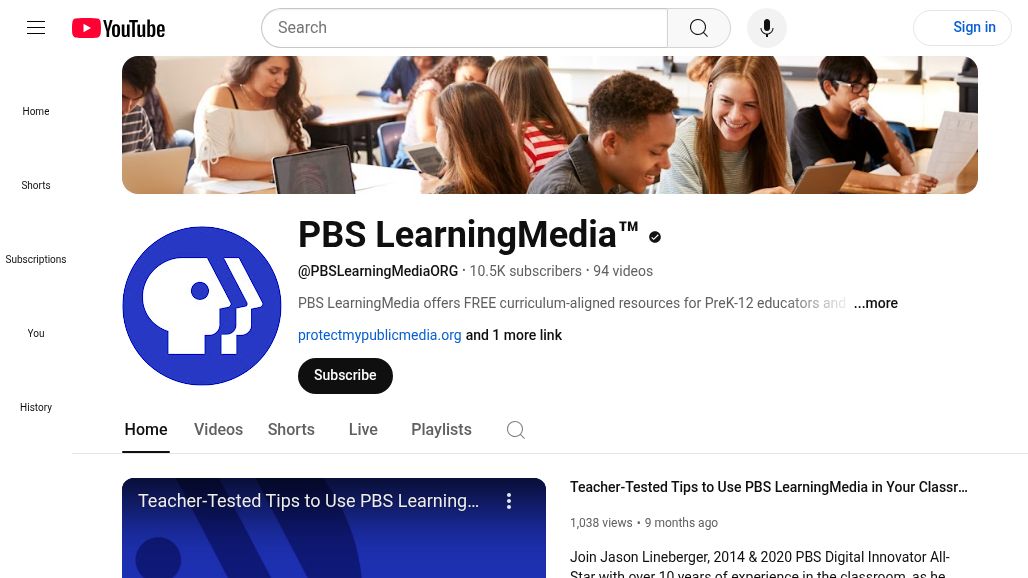Switch to the Live tab

[363, 430]
